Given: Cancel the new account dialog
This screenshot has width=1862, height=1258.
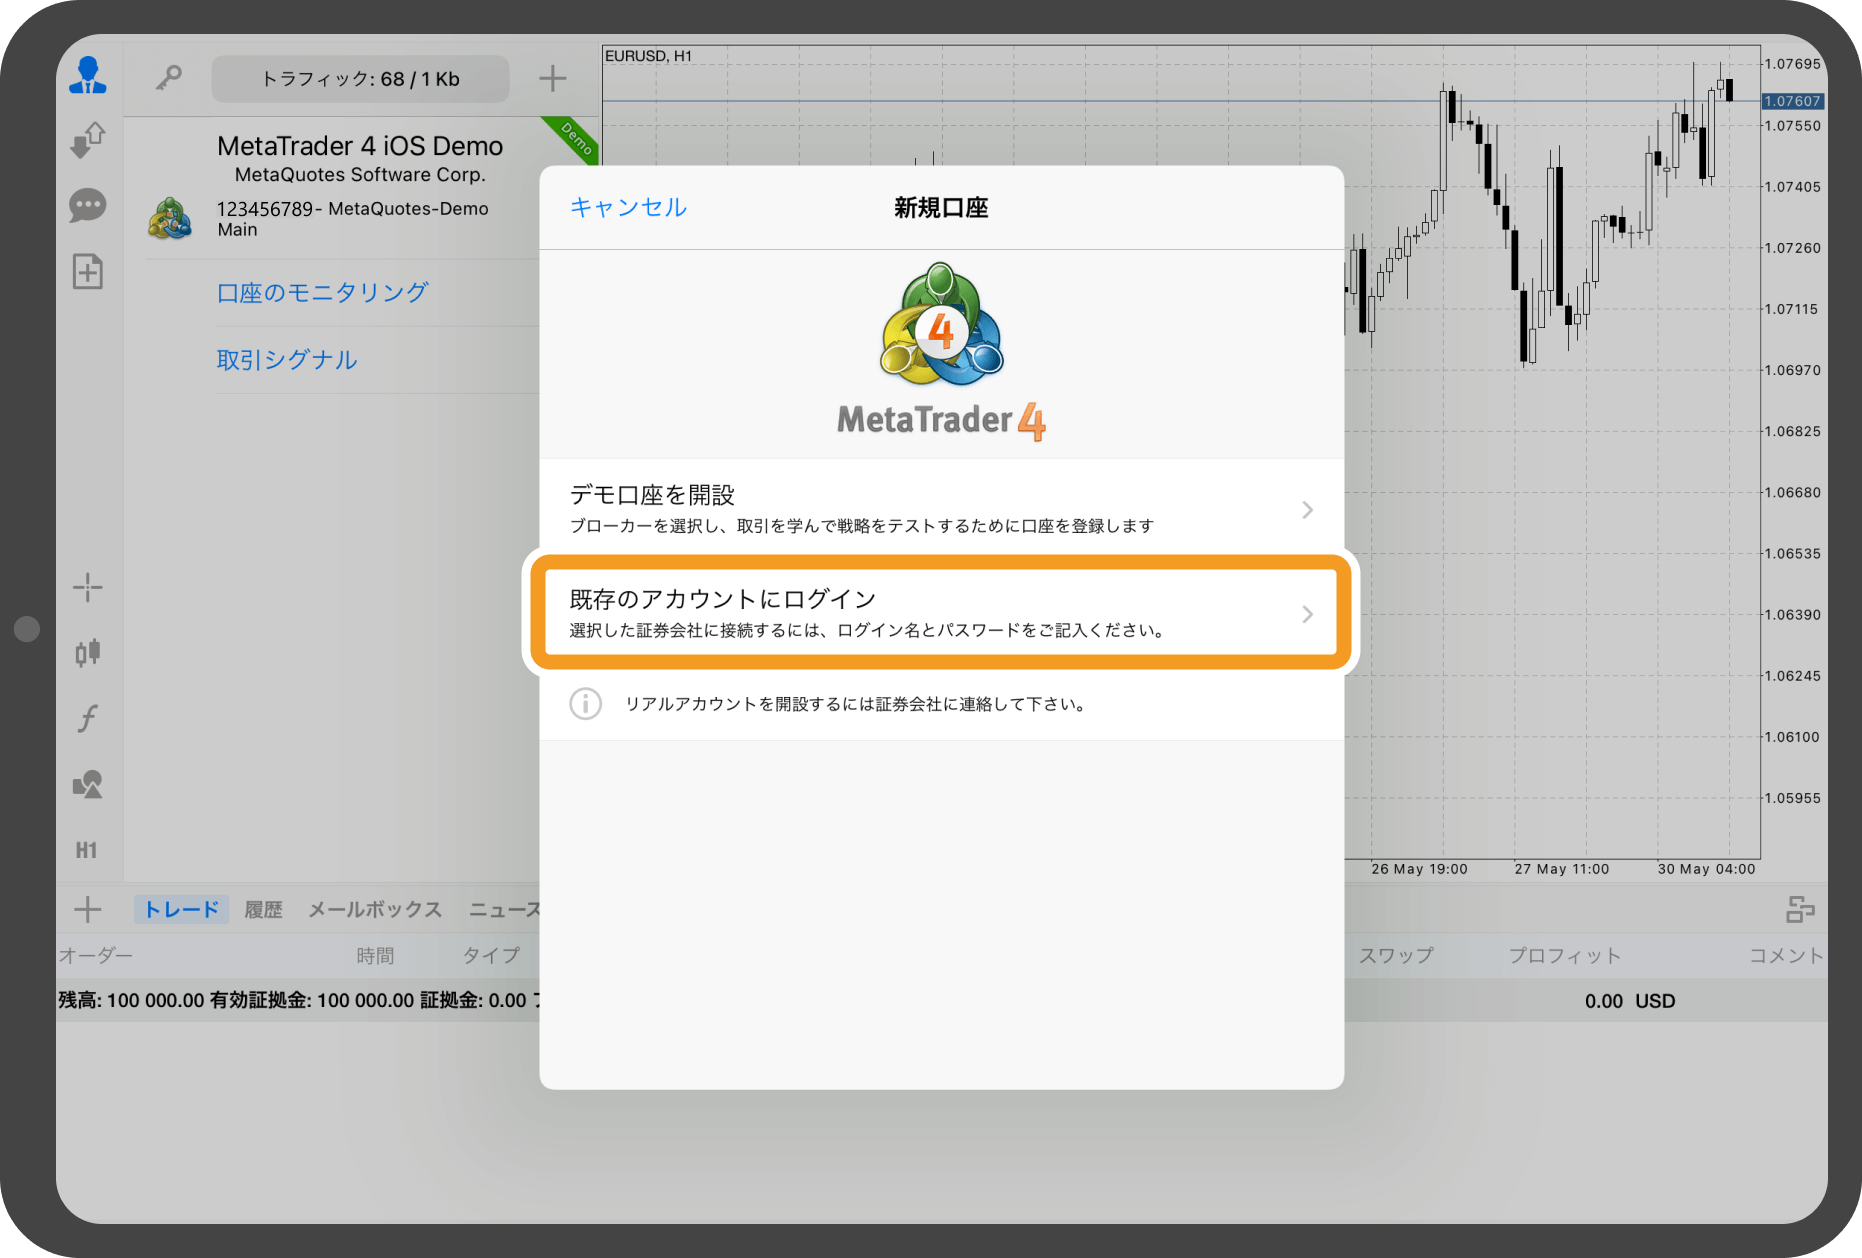Looking at the screenshot, I should coord(628,207).
